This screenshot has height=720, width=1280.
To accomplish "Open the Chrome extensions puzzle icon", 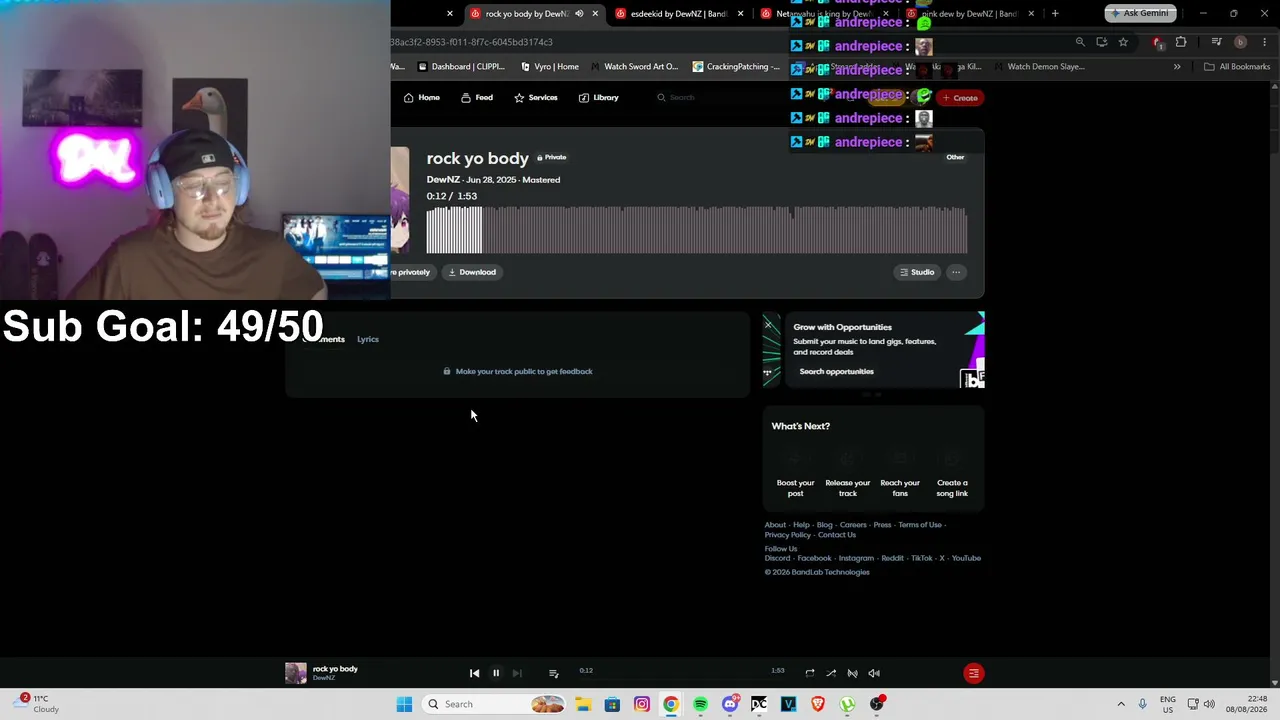I will [x=1181, y=42].
